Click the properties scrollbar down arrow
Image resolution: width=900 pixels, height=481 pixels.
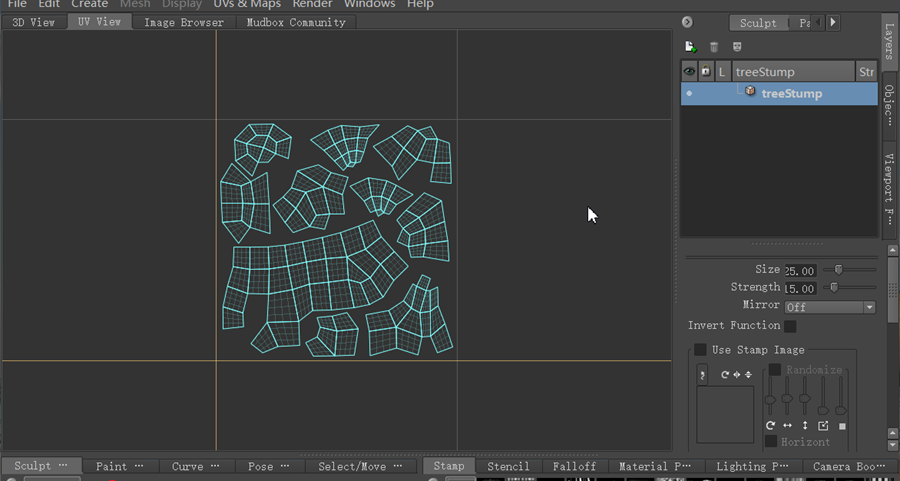coord(893,445)
